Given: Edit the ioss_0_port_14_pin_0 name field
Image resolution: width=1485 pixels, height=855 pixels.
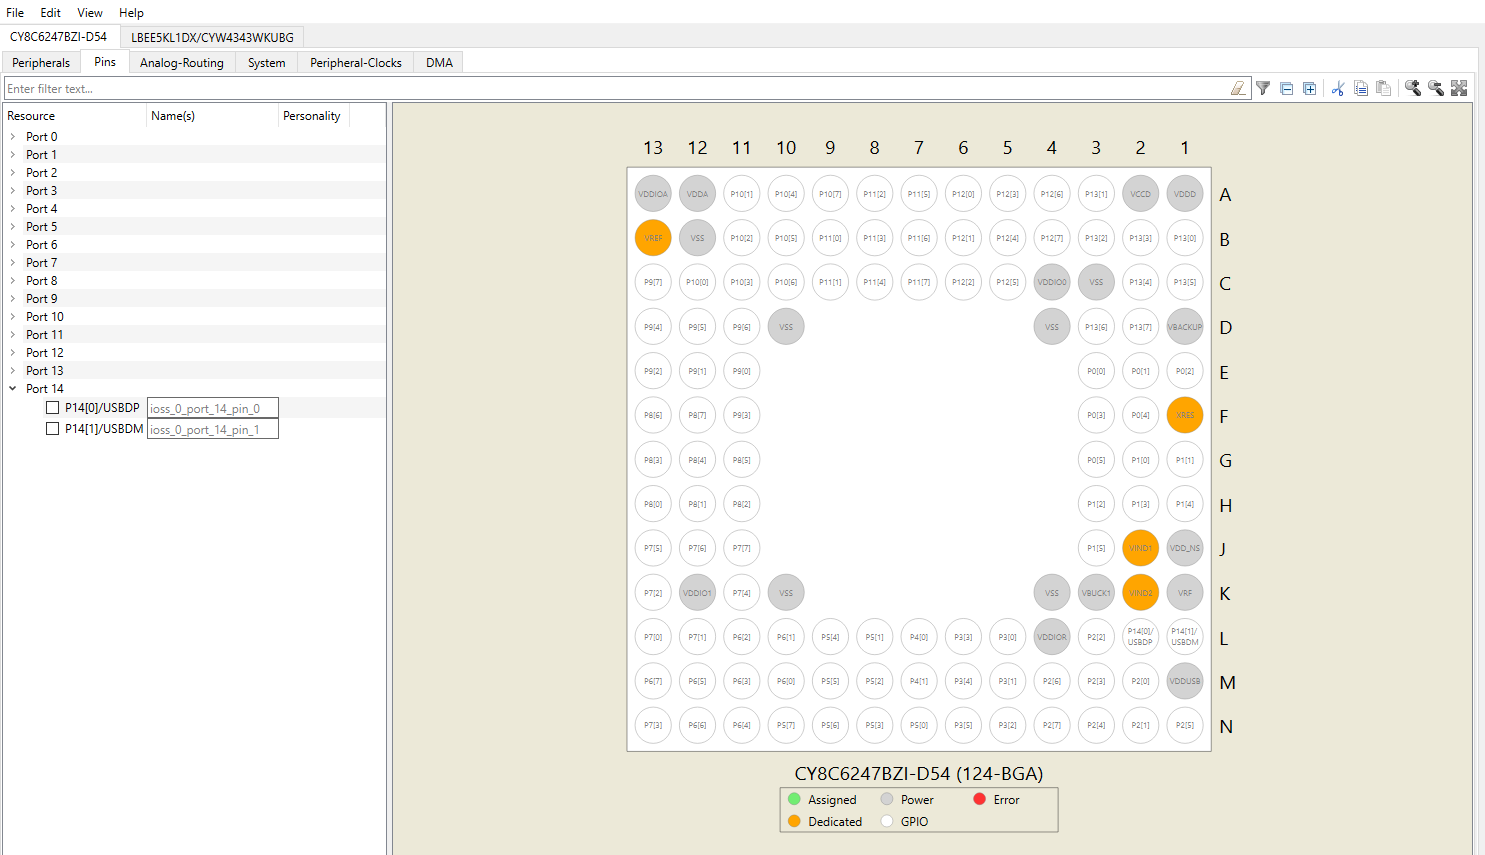Looking at the screenshot, I should click(212, 408).
